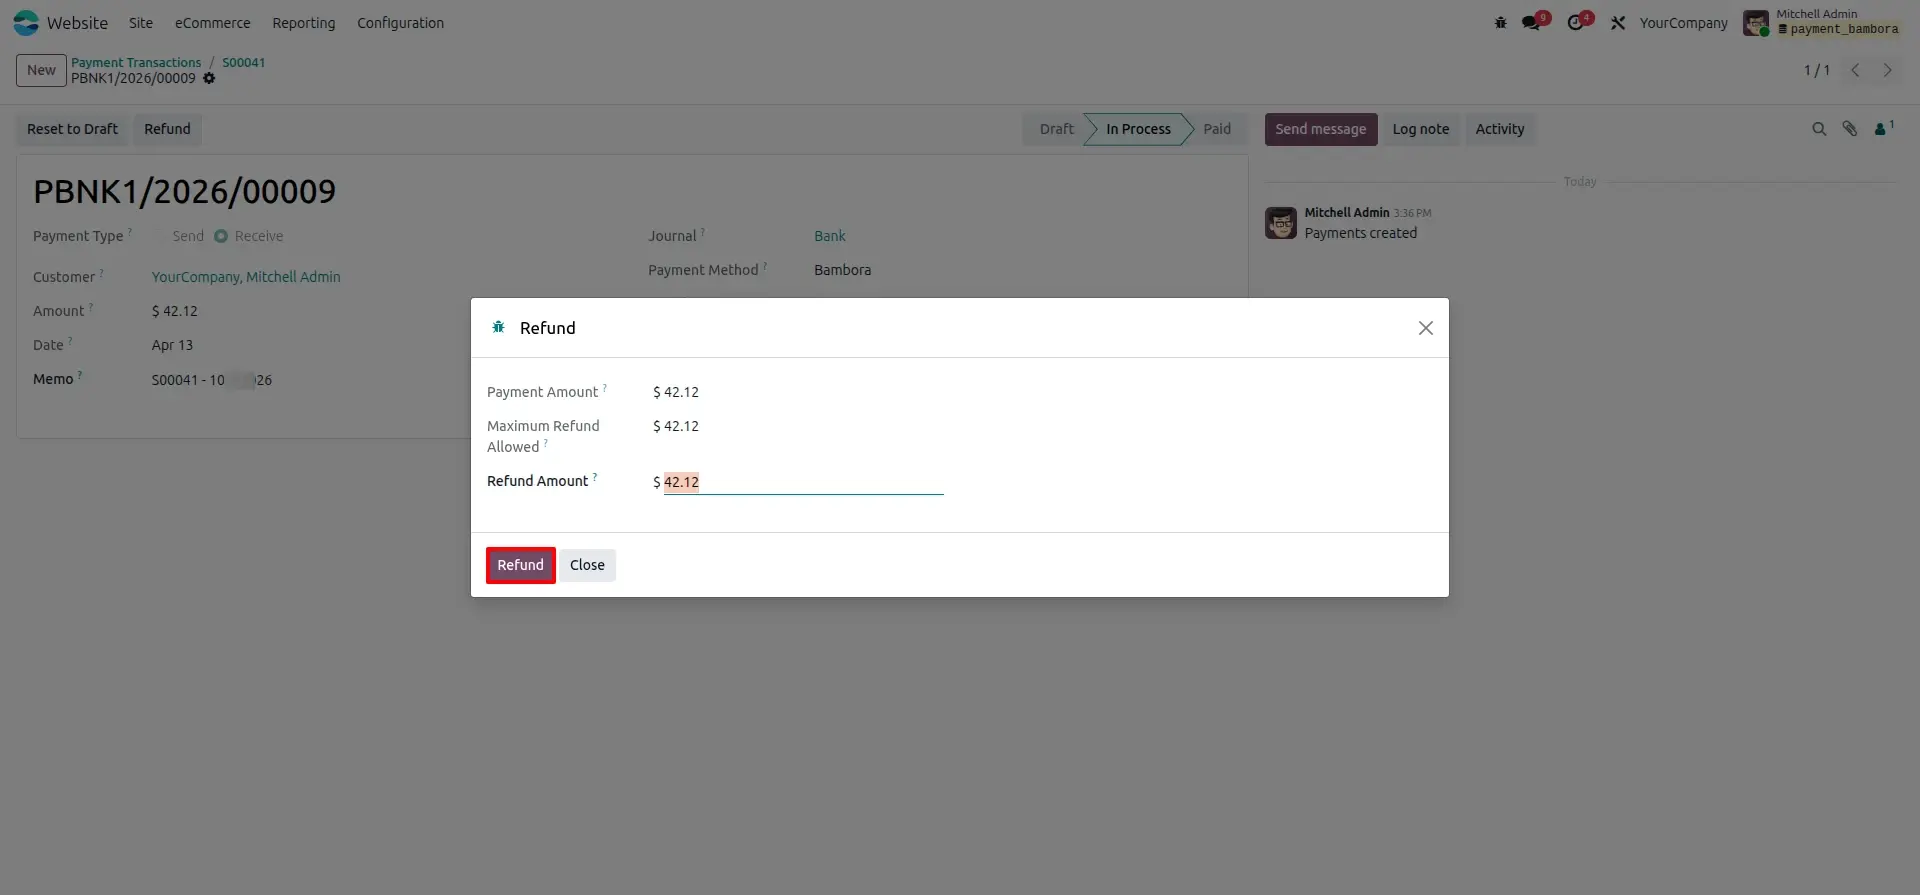Search chatter messages with magnifier icon
The image size is (1920, 895).
[x=1819, y=129]
